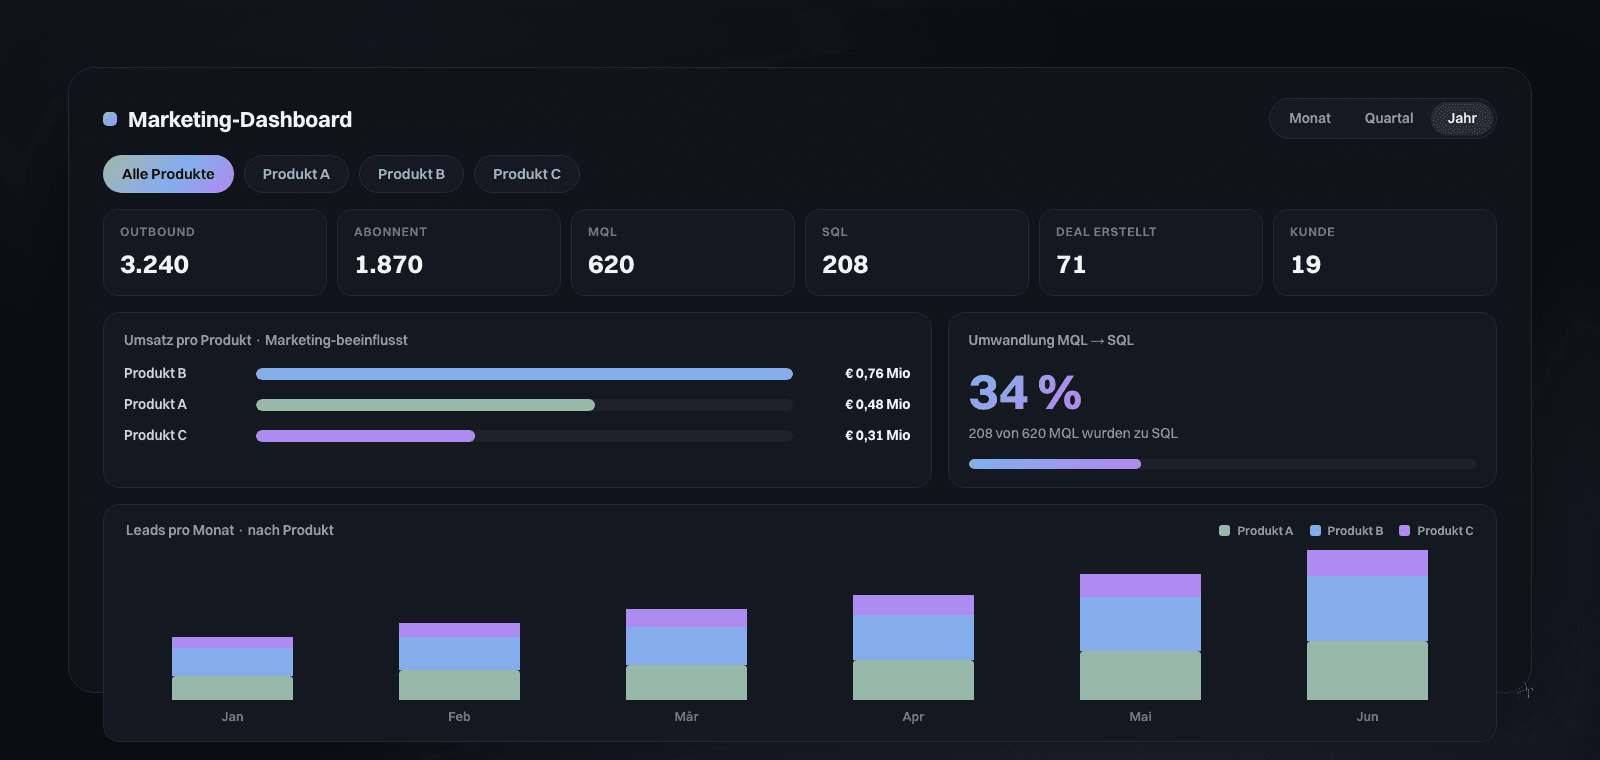Filter by Produkt C chip
The height and width of the screenshot is (760, 1600).
tap(527, 174)
